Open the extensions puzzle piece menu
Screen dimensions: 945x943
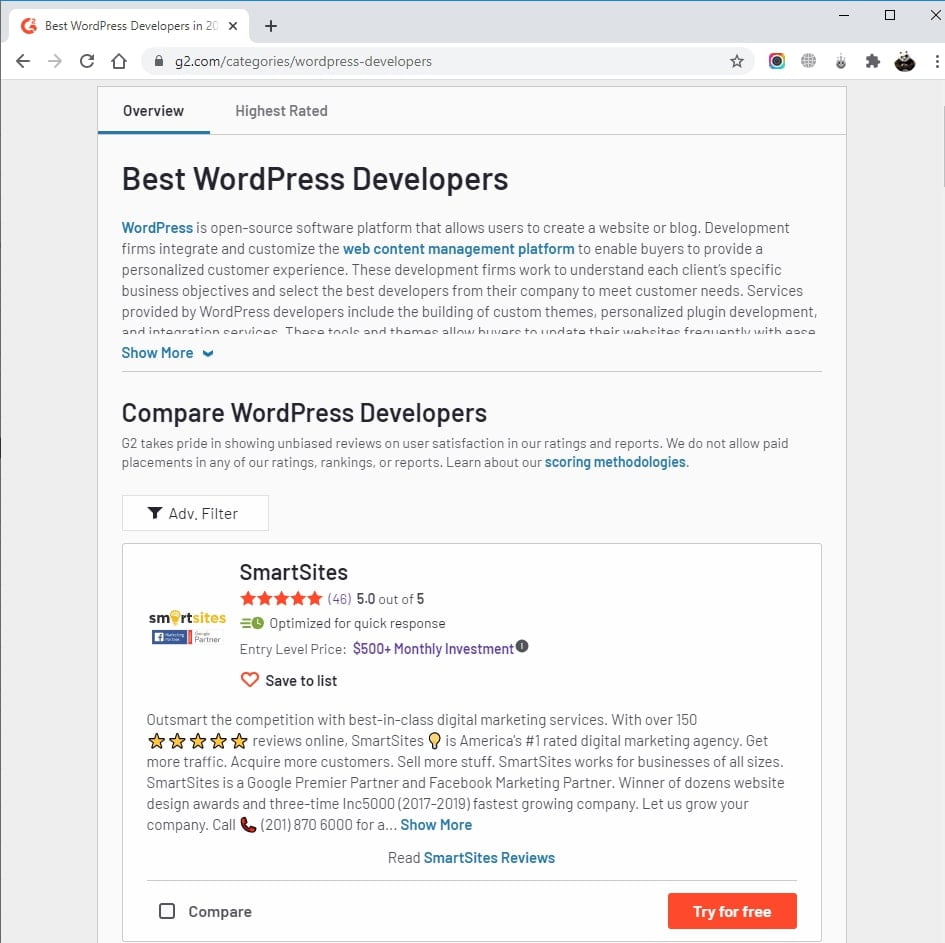(872, 61)
